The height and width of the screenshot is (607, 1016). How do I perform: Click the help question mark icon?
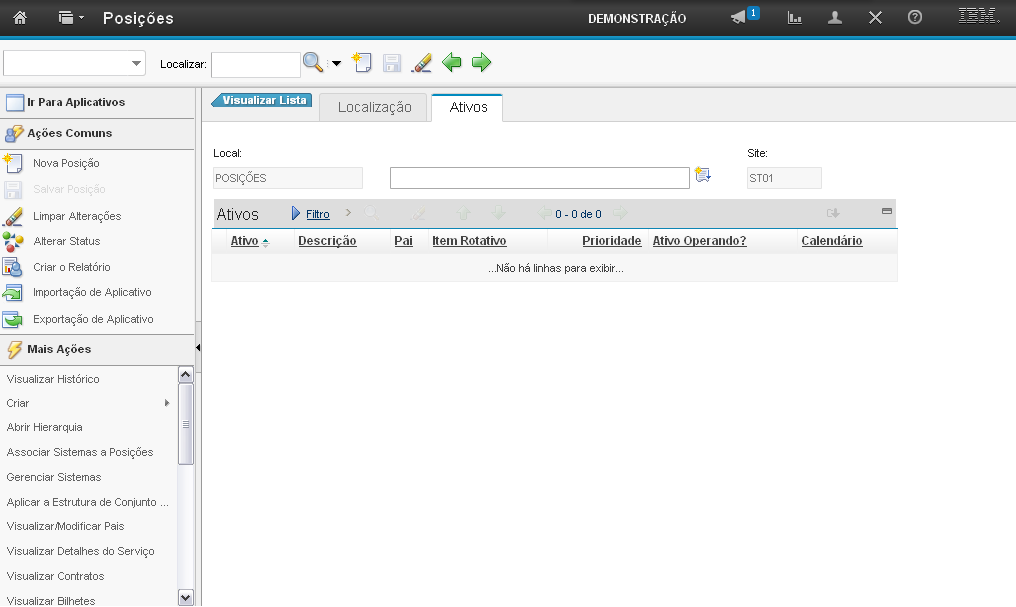(x=914, y=18)
